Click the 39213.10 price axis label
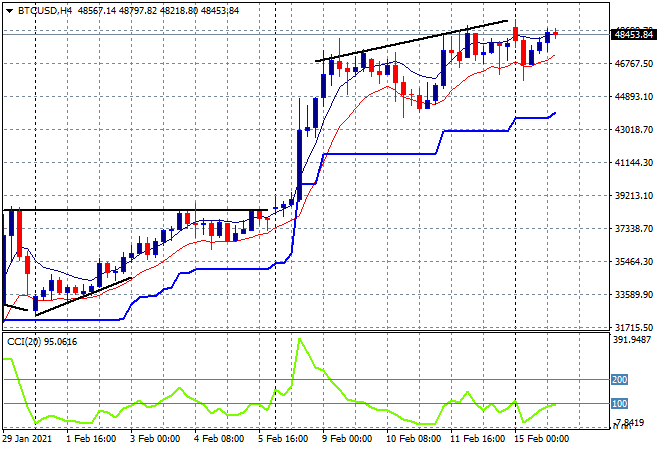Screen dimensions: 660x450 pyautogui.click(x=634, y=196)
